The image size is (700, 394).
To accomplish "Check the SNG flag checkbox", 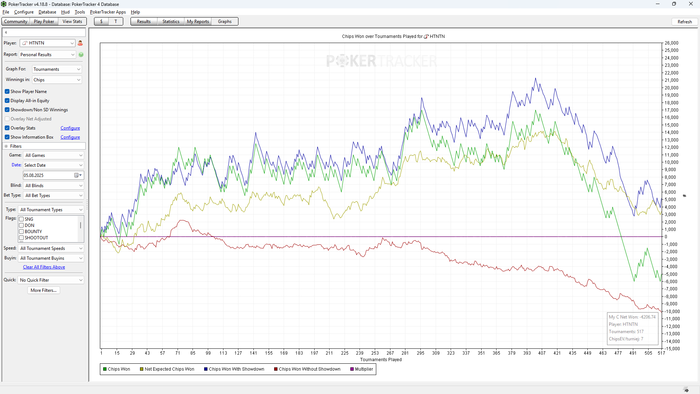I will [x=21, y=219].
